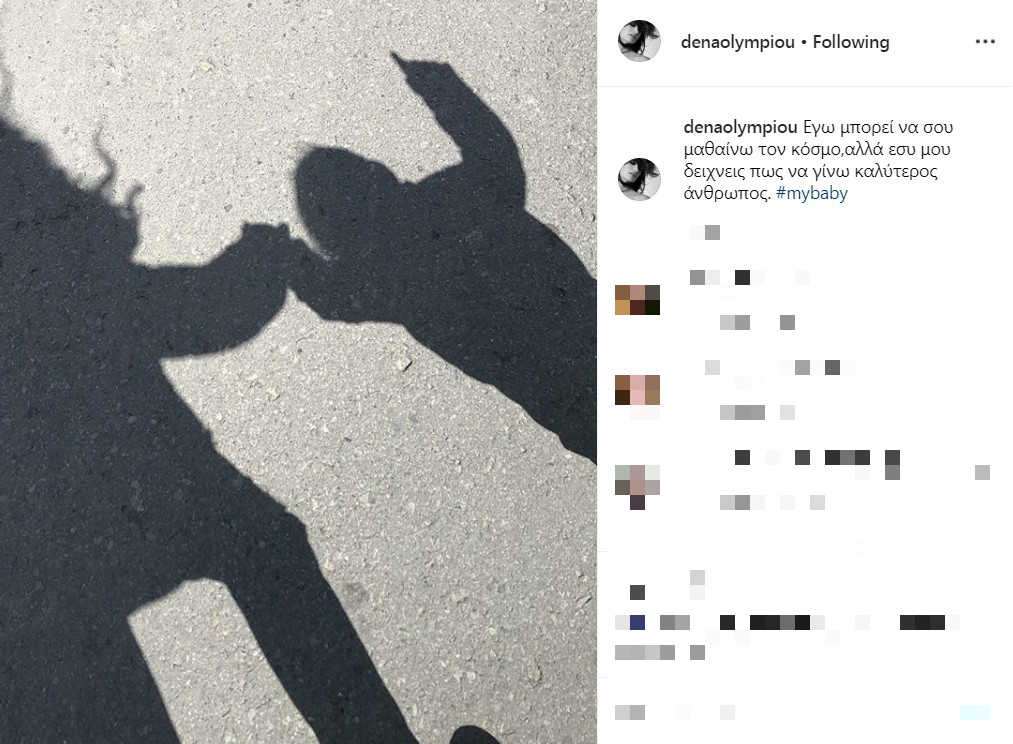
Task: Click the avatar beside the caption text
Action: coord(639,179)
